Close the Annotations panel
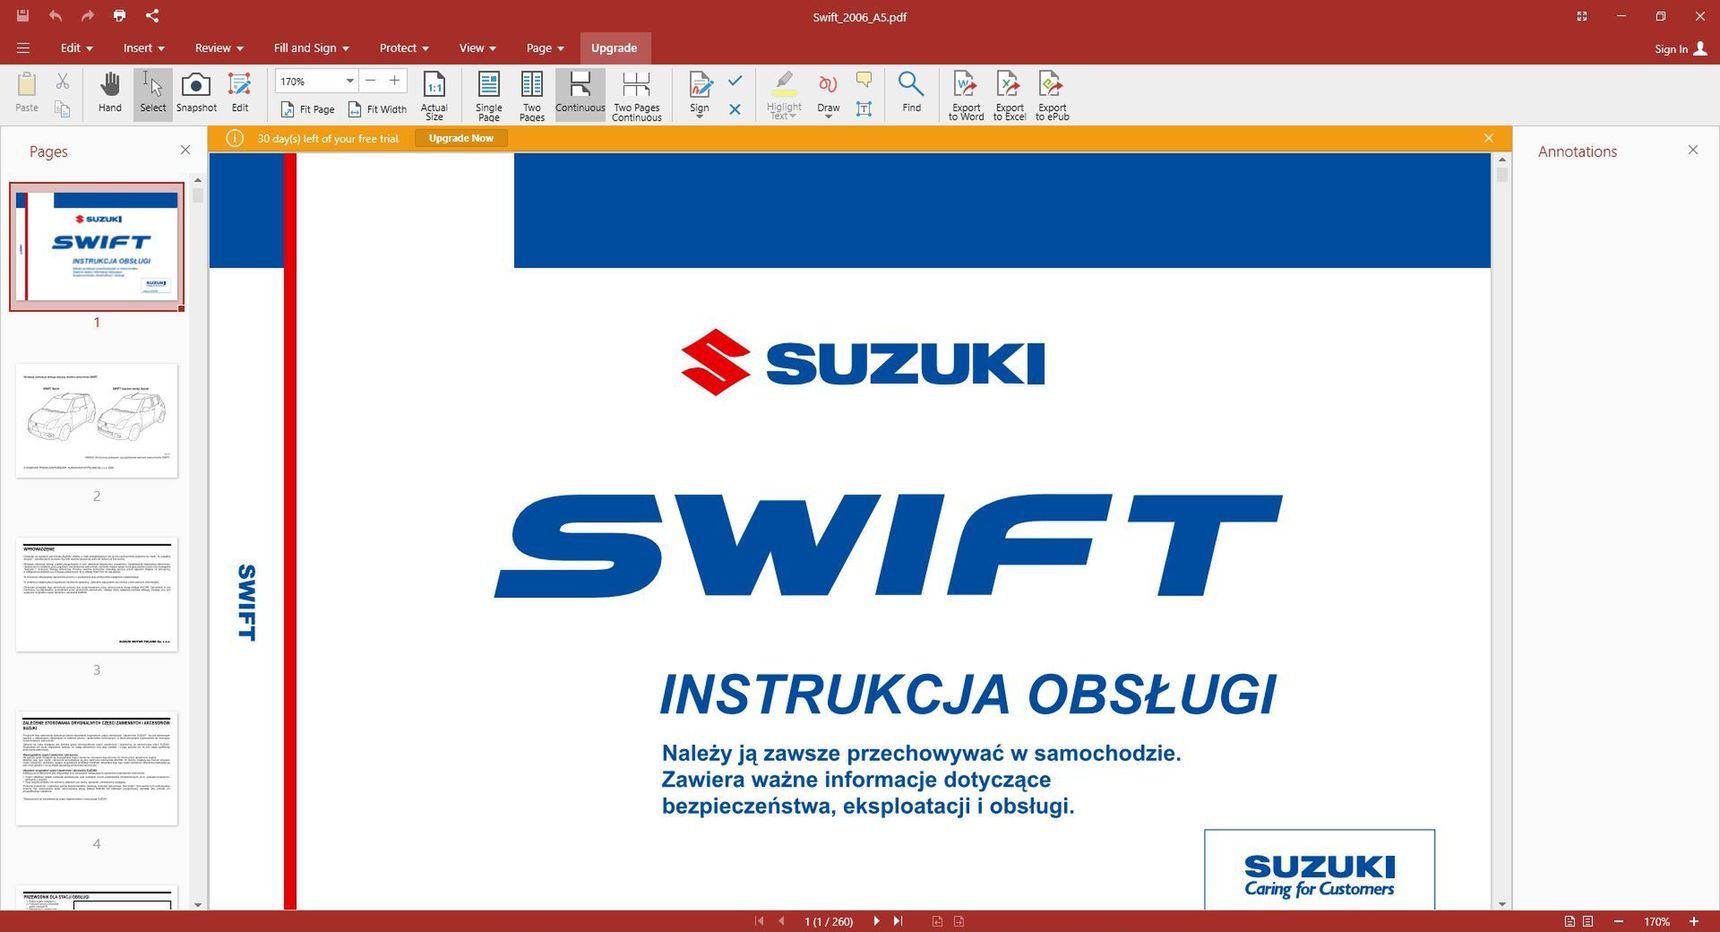Screen dimensions: 1720x932 [x=1693, y=150]
